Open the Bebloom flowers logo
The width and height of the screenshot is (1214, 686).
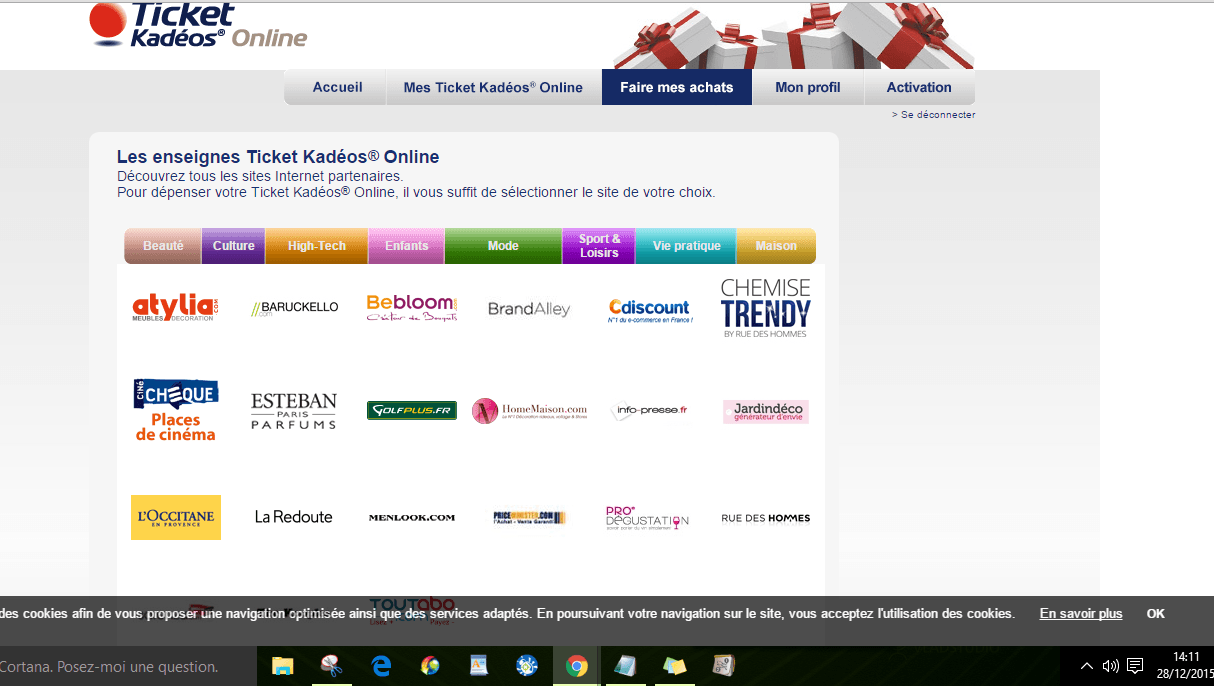411,308
